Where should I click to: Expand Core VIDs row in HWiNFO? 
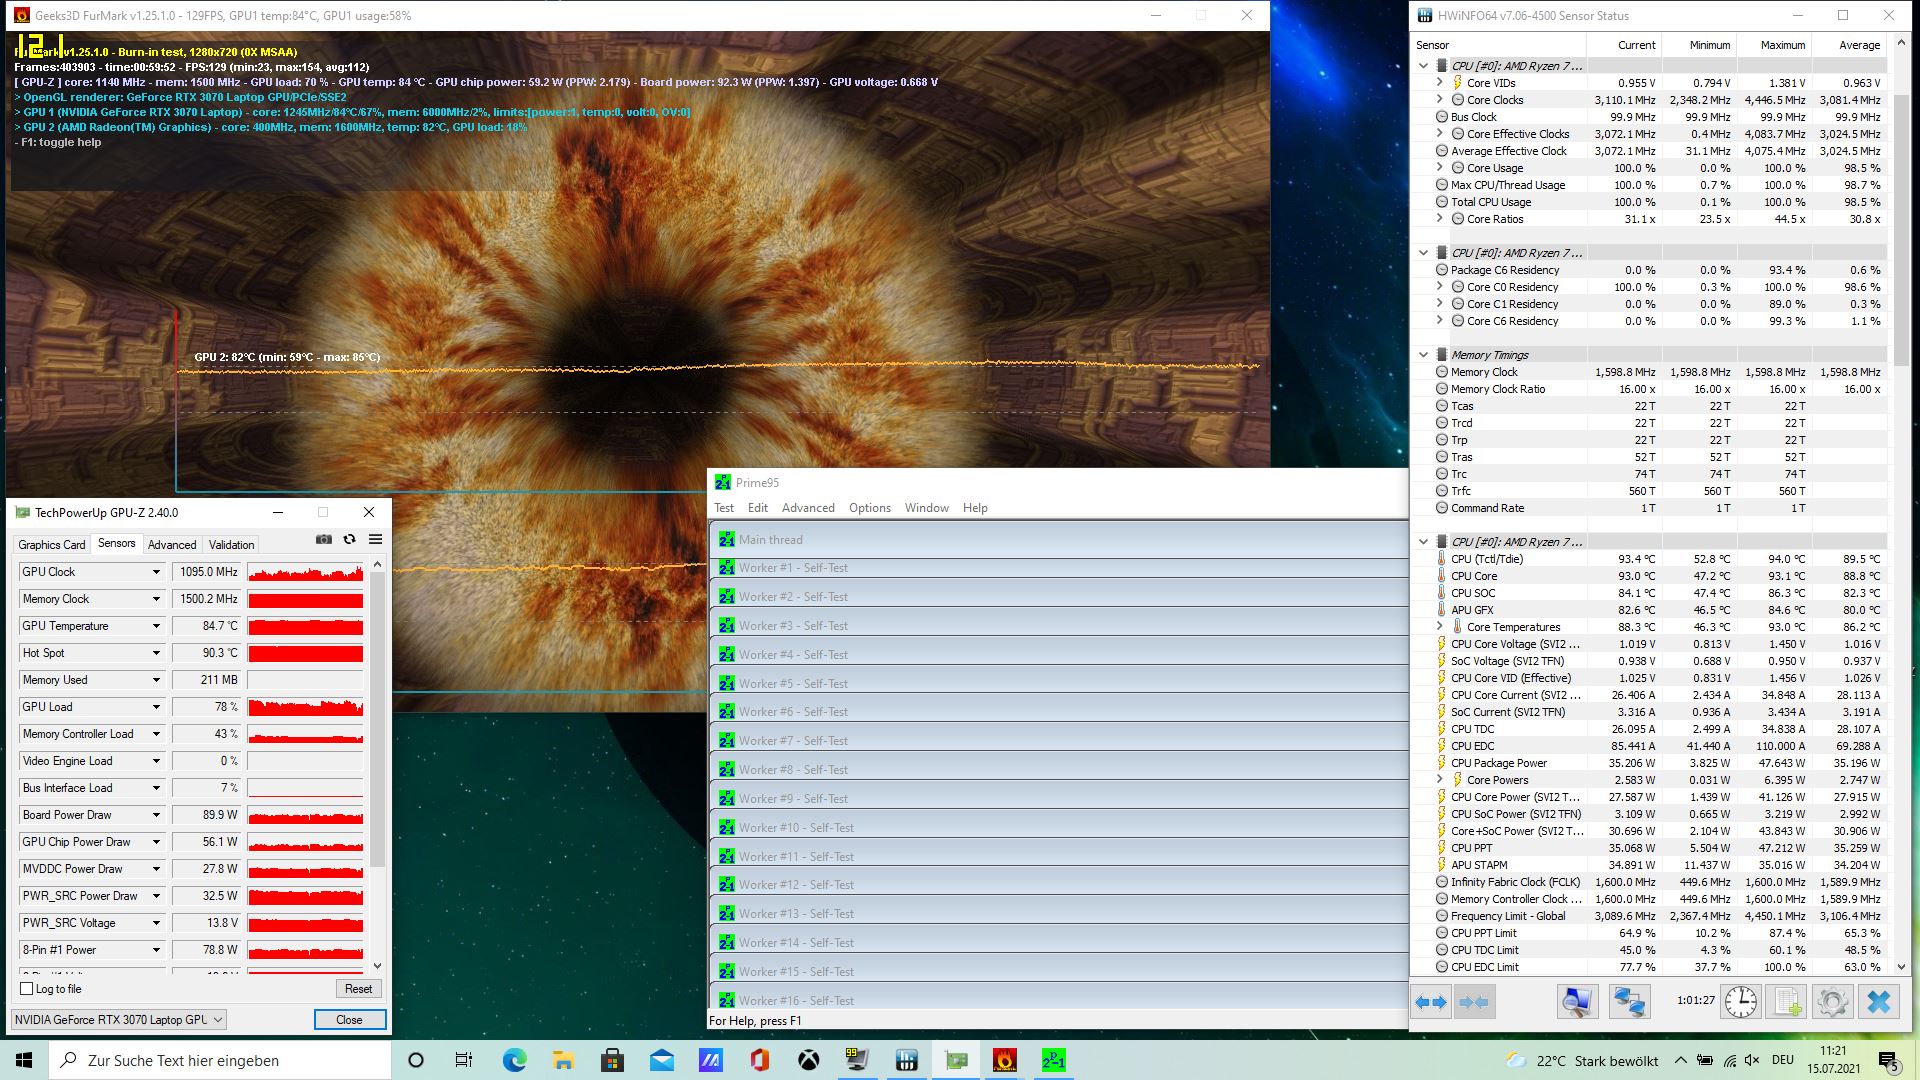tap(1439, 83)
